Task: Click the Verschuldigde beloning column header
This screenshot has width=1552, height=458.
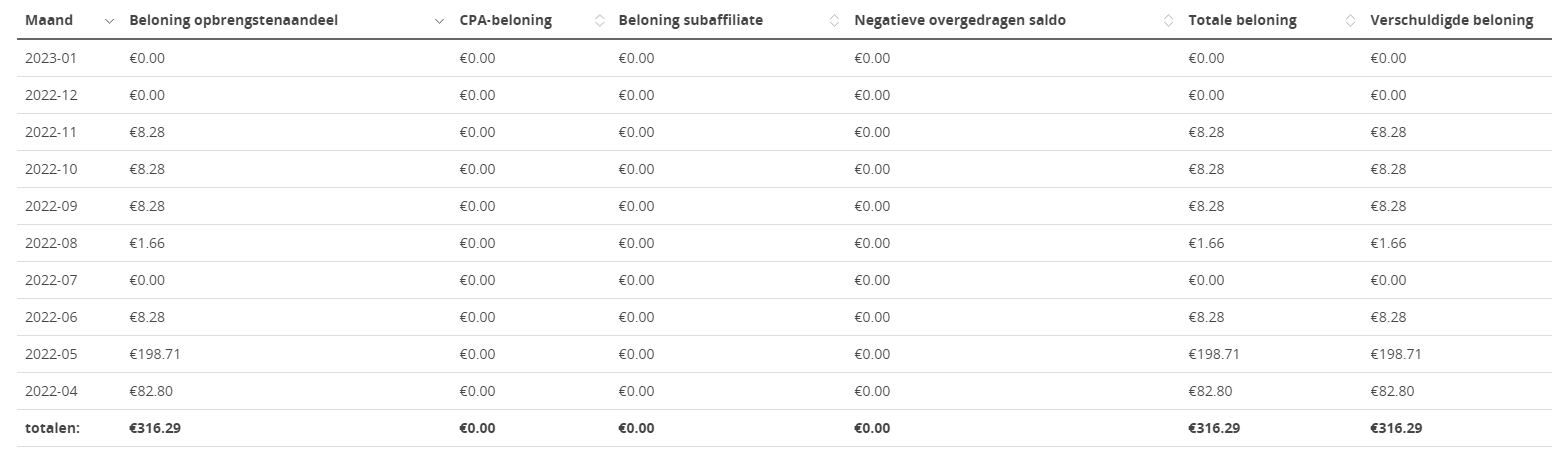Action: [x=1451, y=21]
